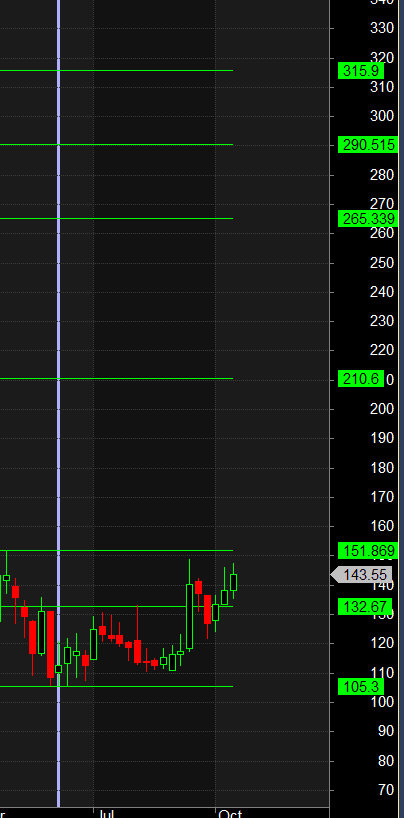This screenshot has width=404, height=818.
Task: Click the 151.869 resistance level label
Action: 368,551
